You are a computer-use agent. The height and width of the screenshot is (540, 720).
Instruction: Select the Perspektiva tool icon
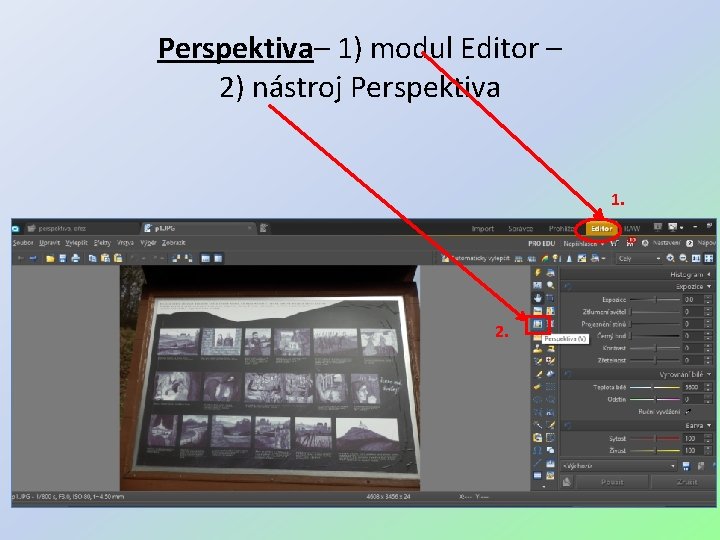click(x=537, y=324)
